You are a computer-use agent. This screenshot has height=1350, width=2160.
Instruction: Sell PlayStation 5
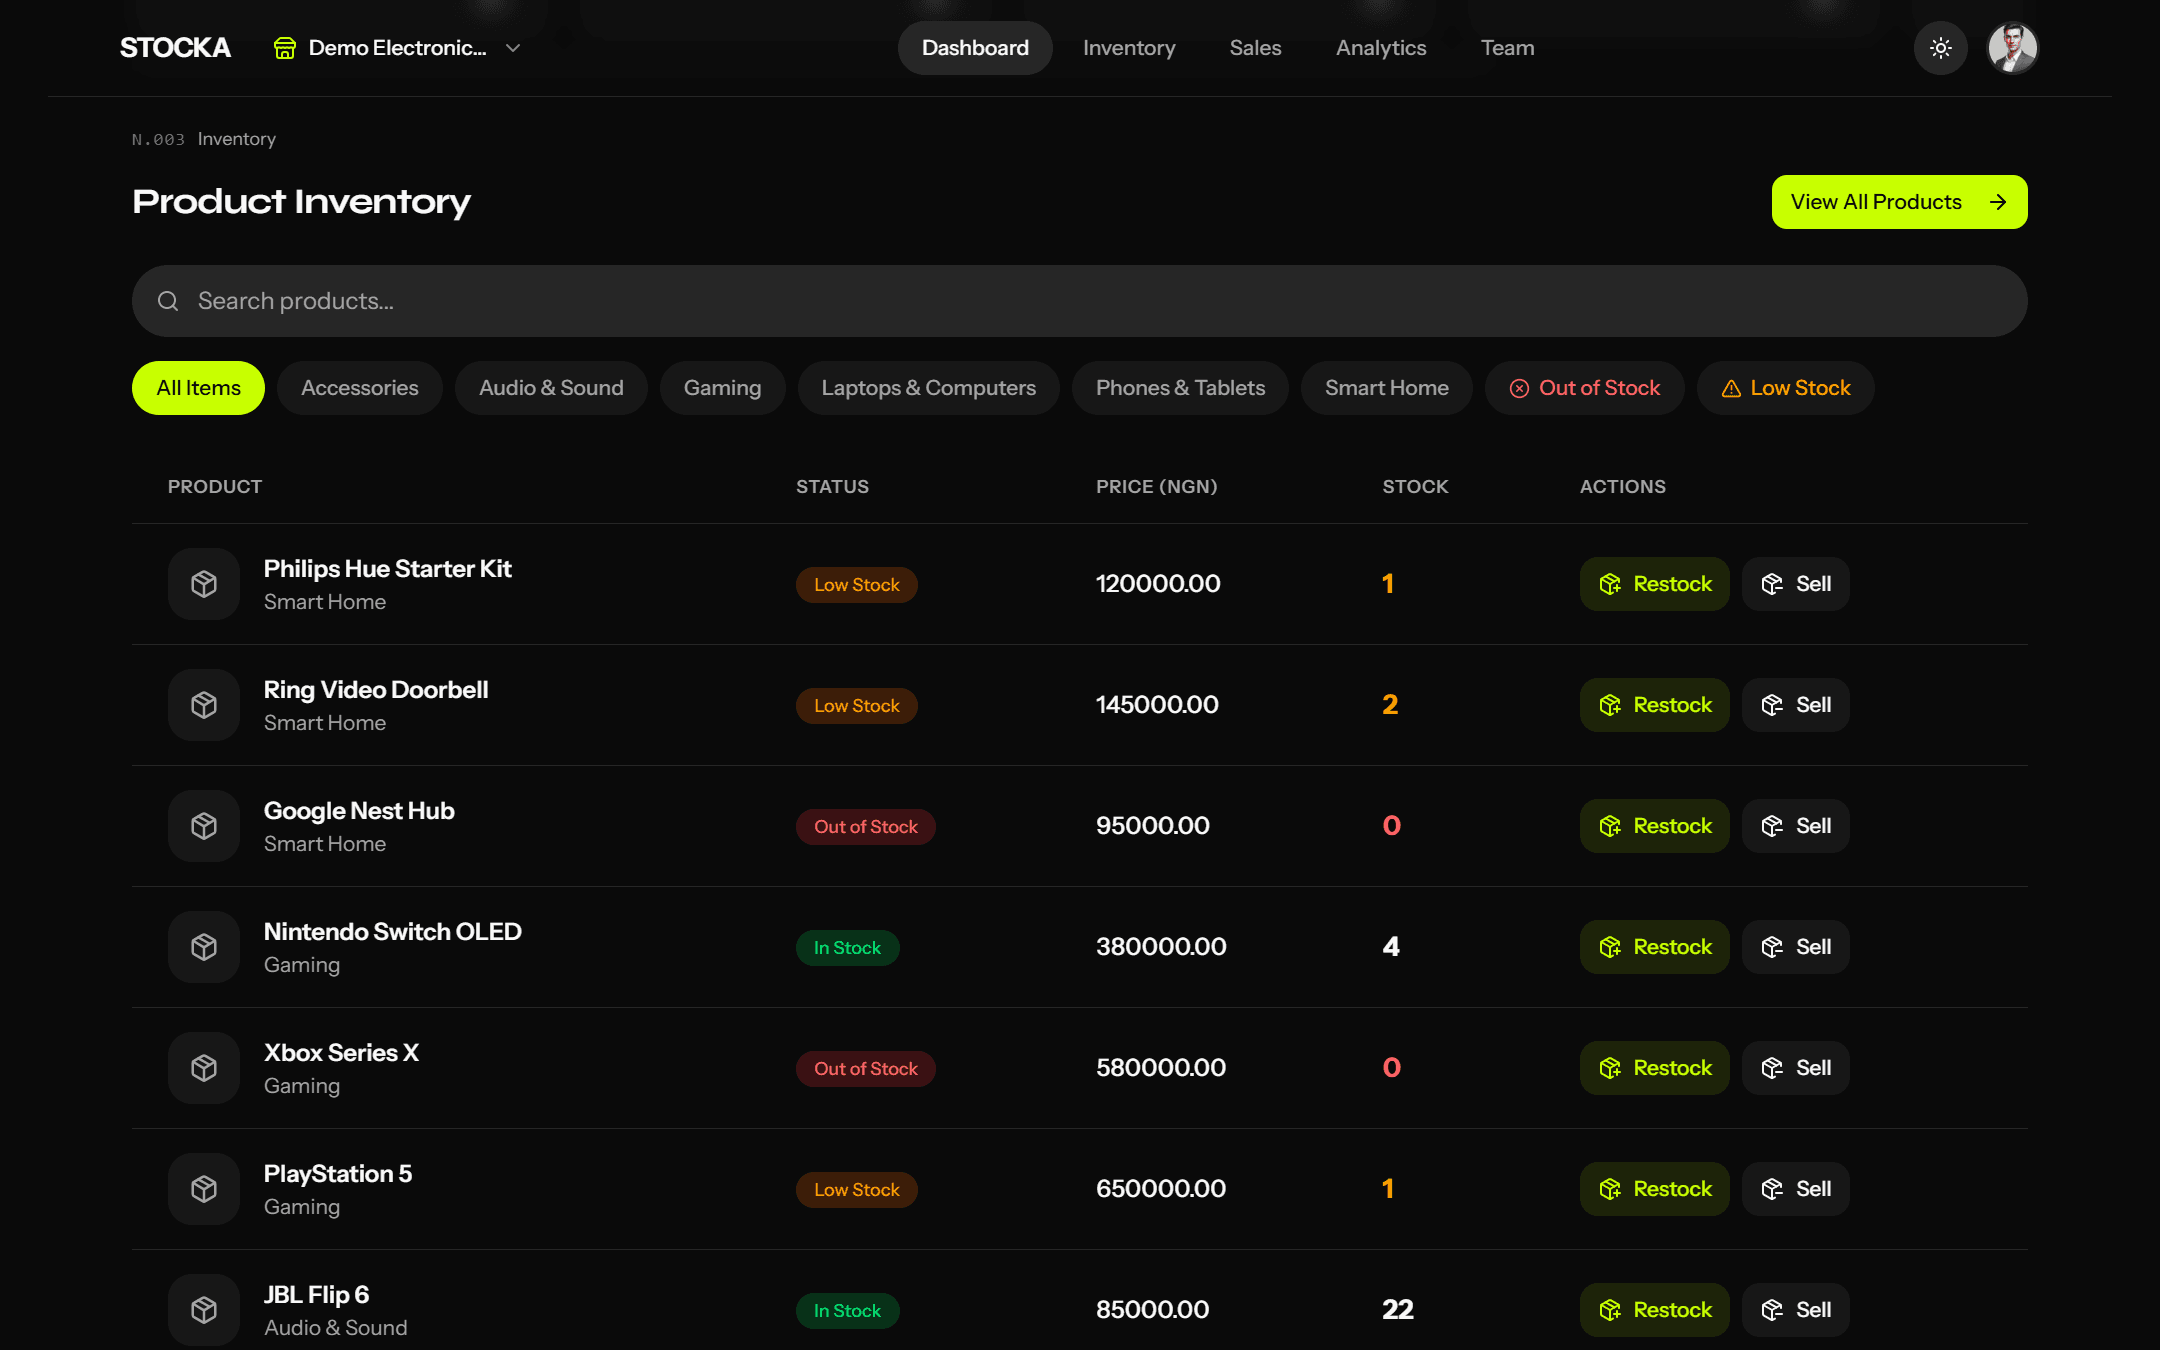click(1796, 1189)
